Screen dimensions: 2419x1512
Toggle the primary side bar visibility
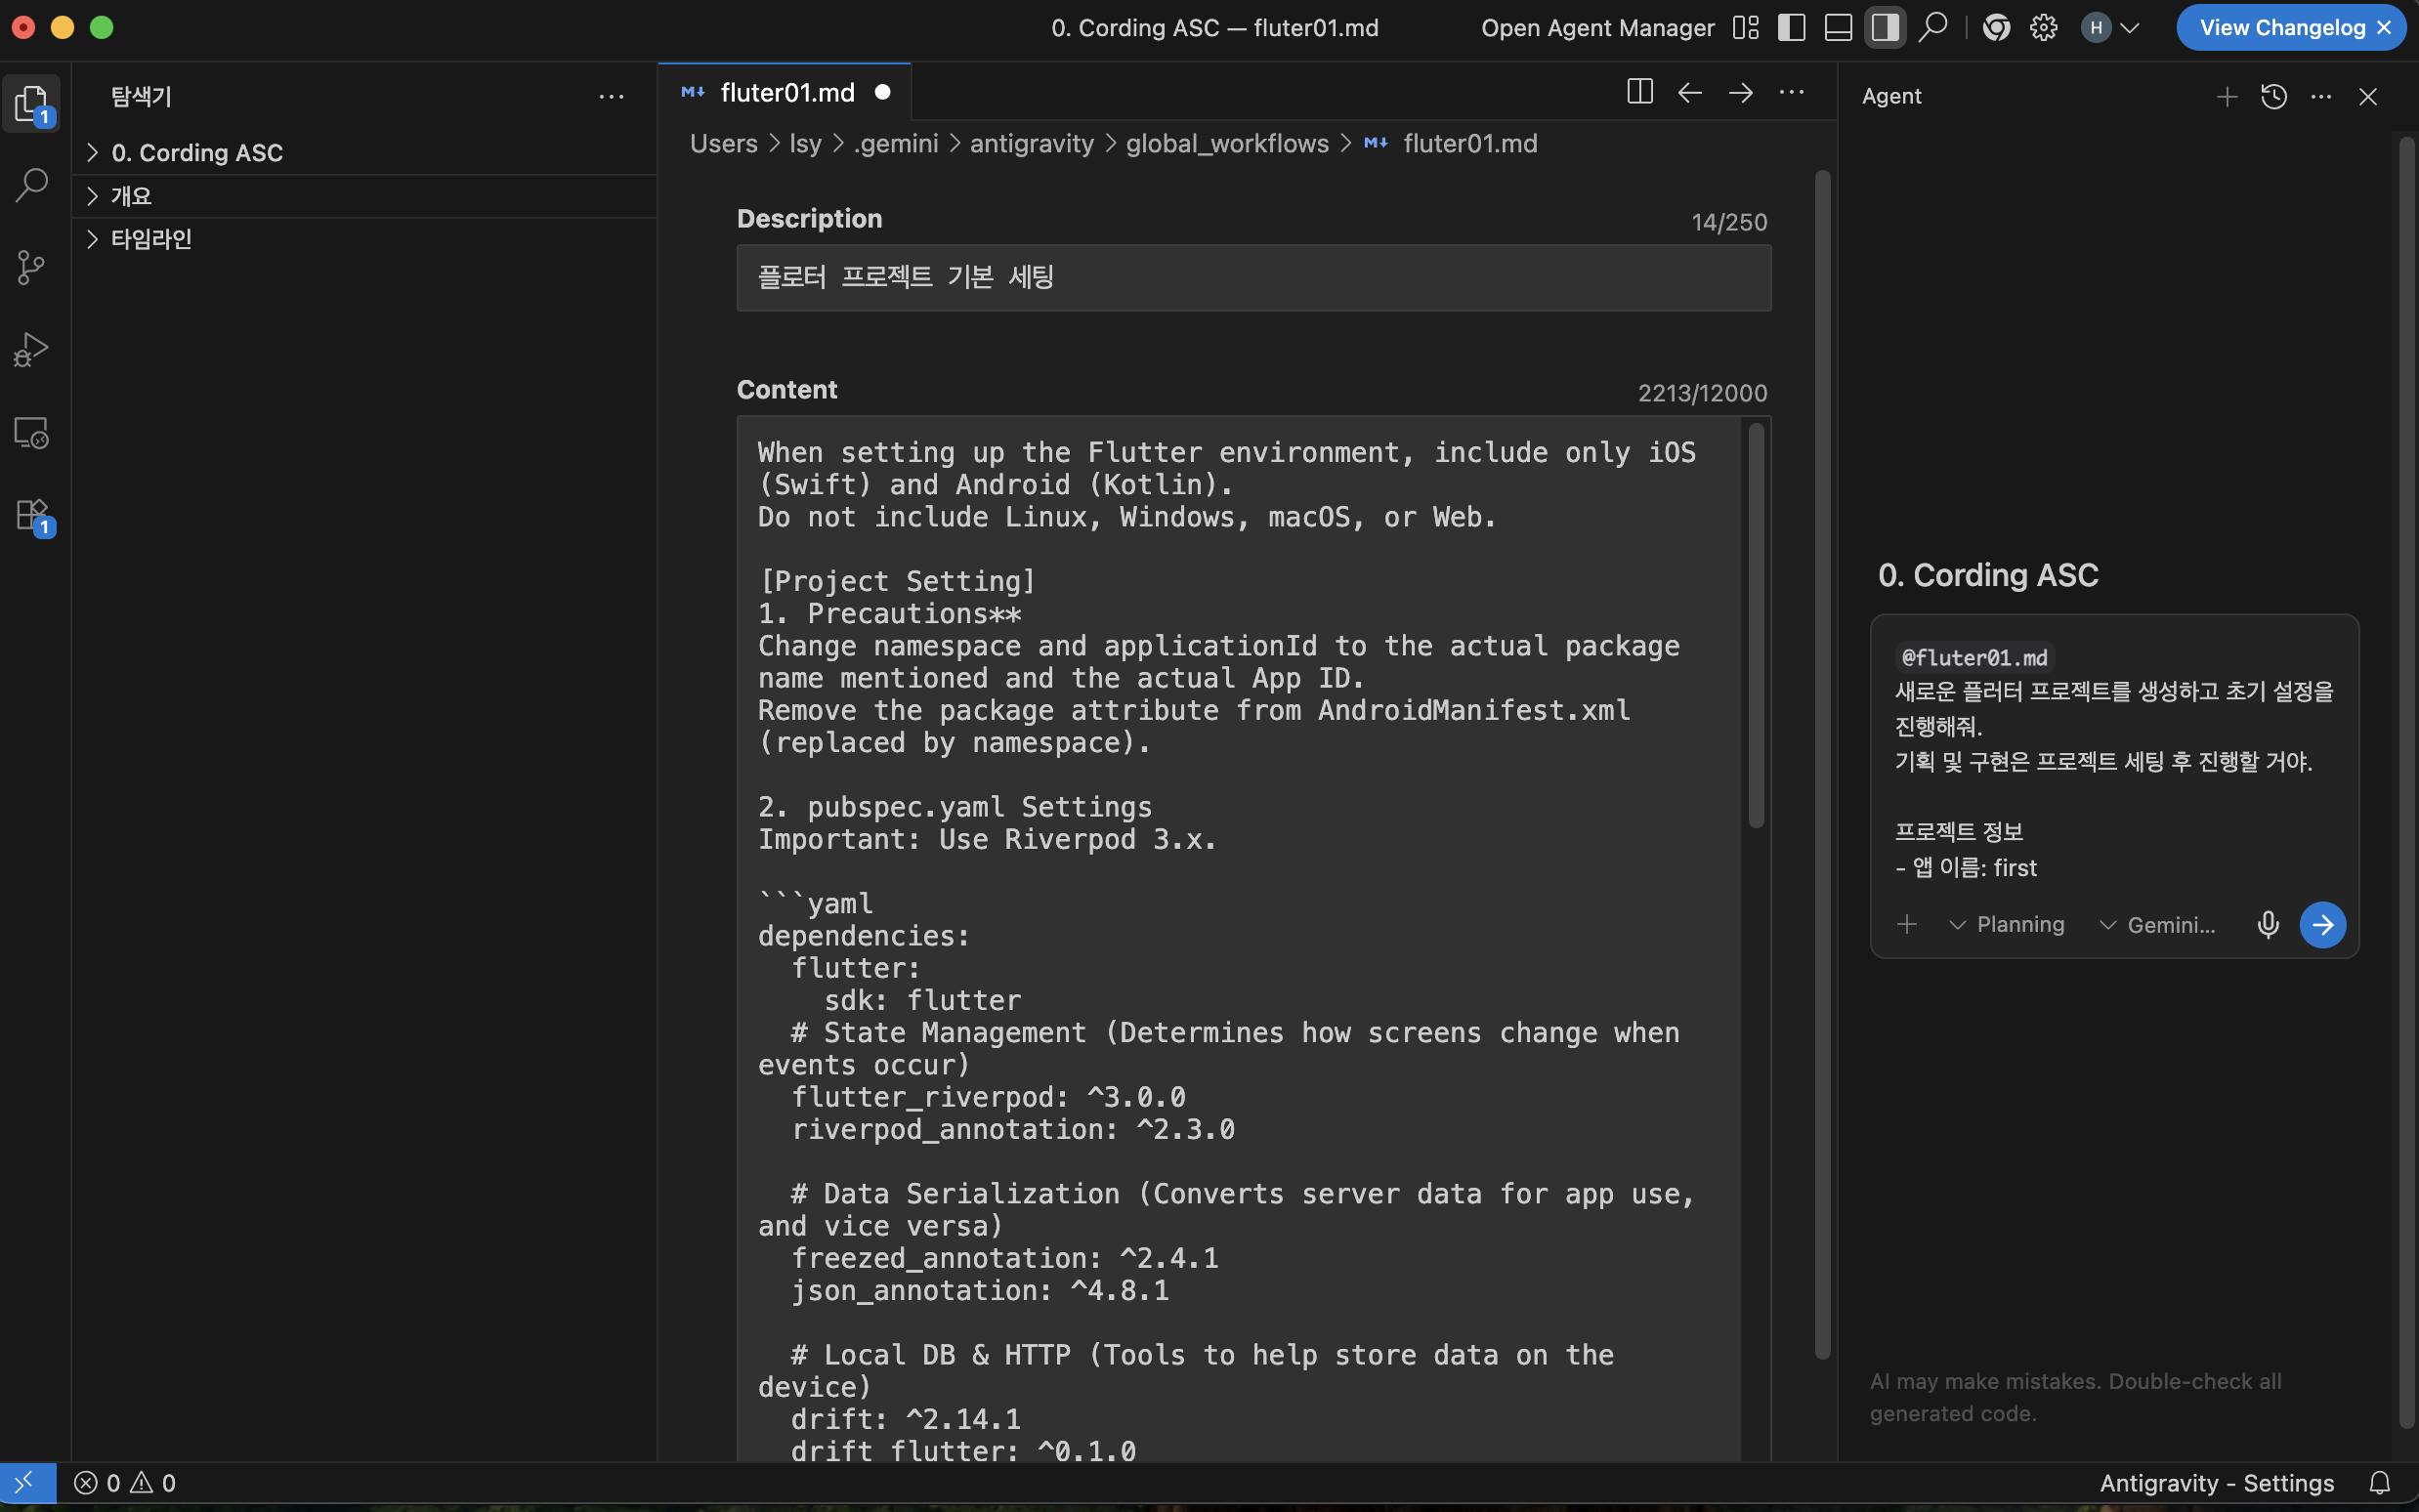click(1791, 27)
